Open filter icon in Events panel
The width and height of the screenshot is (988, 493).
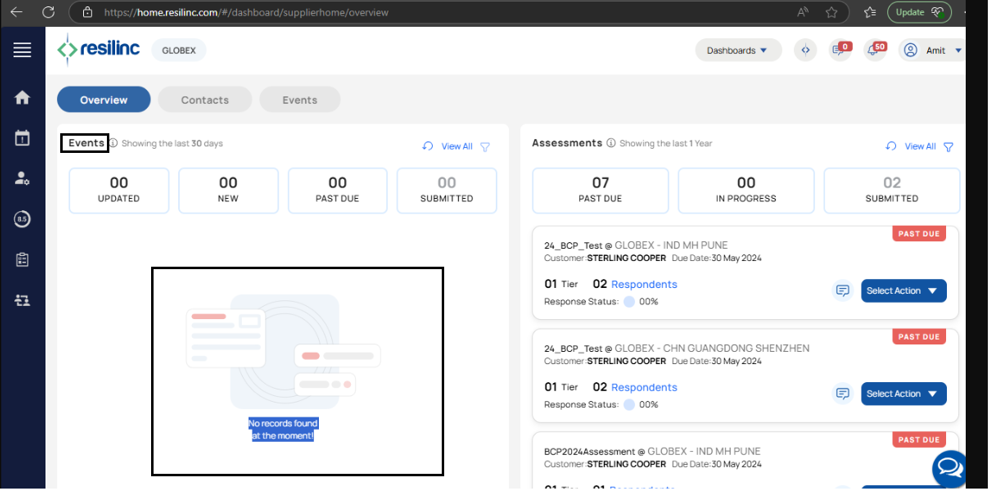tap(485, 147)
